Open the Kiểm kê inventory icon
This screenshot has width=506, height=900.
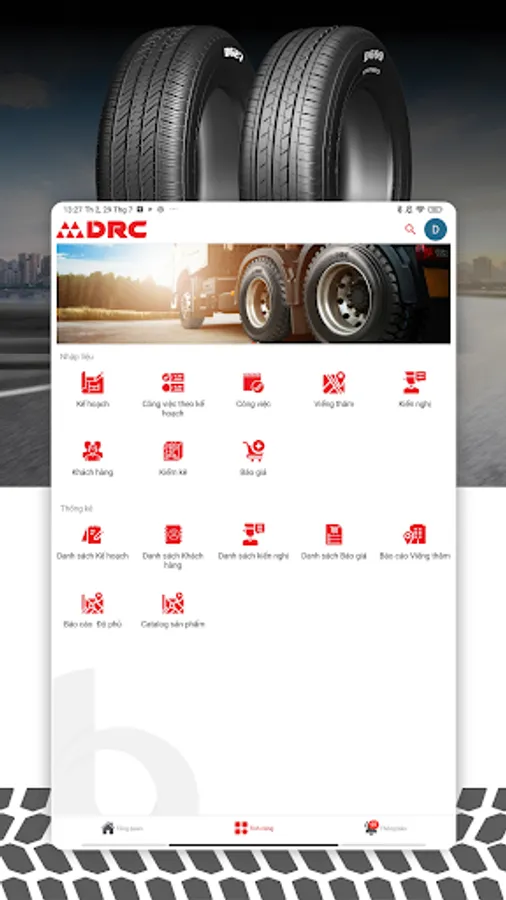[x=173, y=451]
